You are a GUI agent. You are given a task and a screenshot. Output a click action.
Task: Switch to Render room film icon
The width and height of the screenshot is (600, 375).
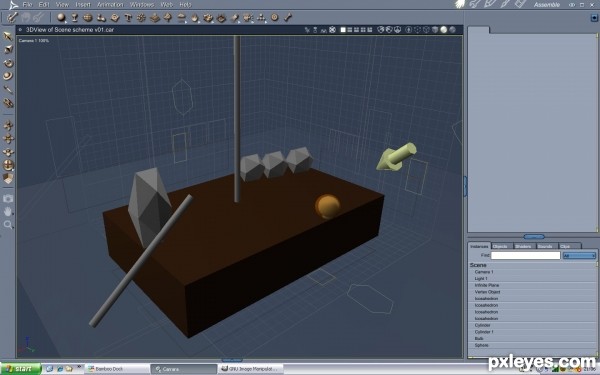(x=520, y=4)
